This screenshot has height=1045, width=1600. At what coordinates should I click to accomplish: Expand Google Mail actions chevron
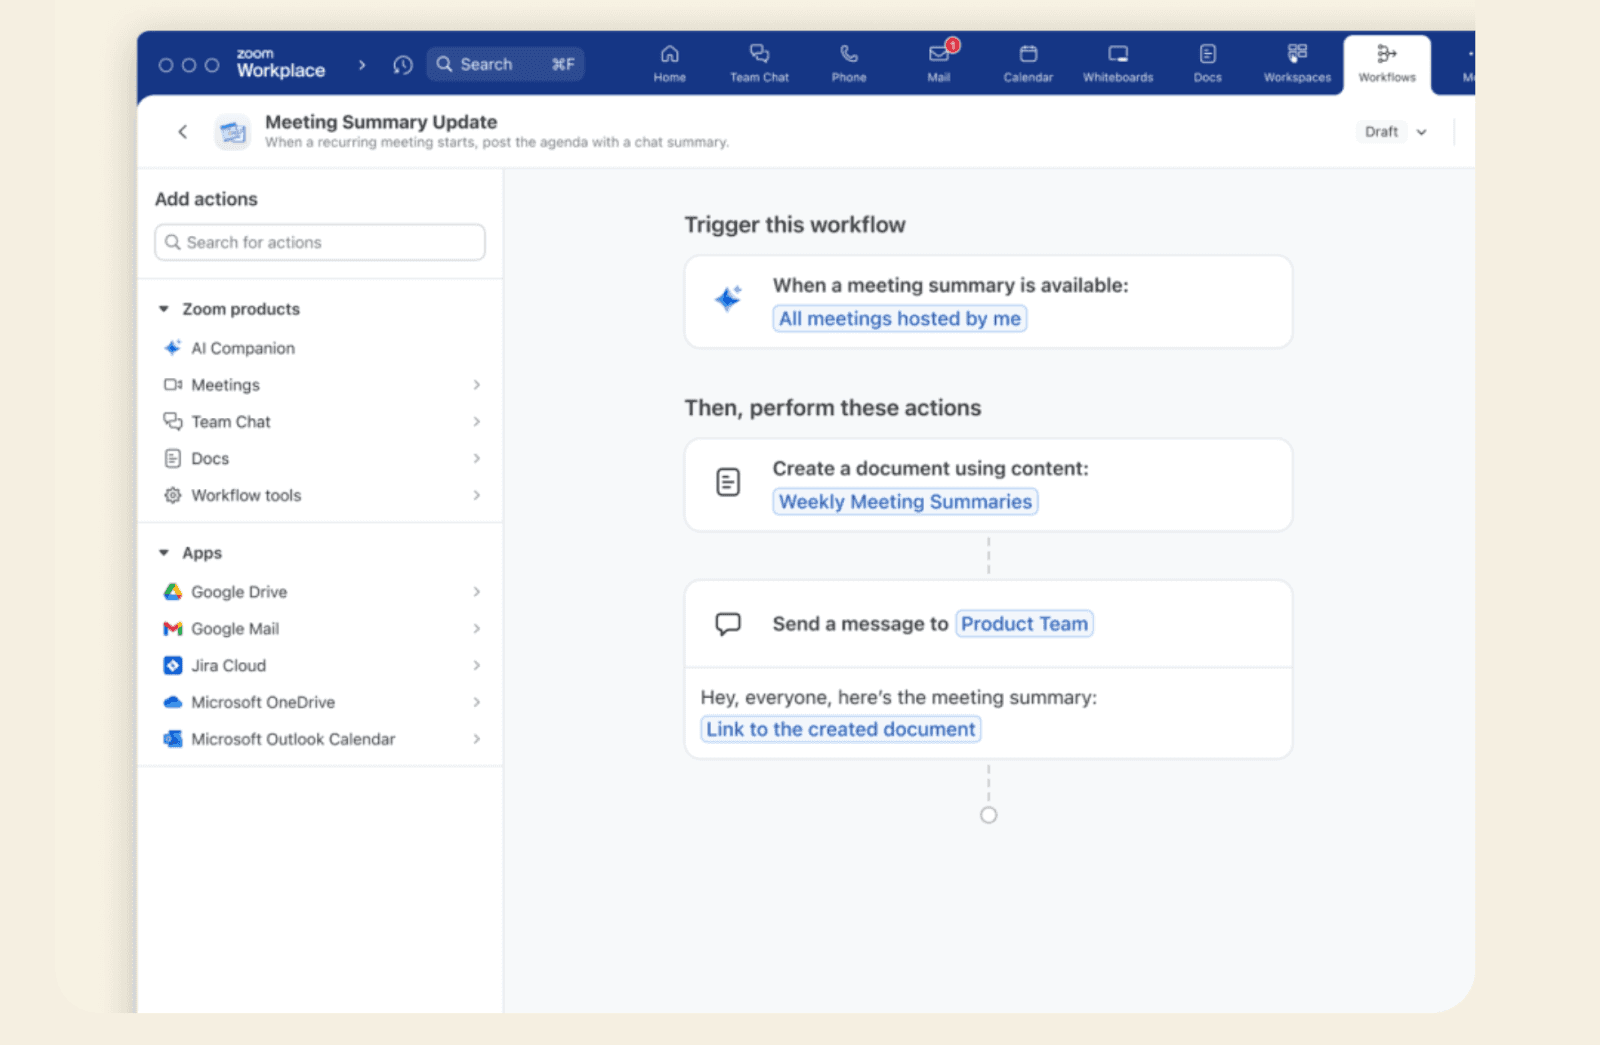pyautogui.click(x=476, y=629)
